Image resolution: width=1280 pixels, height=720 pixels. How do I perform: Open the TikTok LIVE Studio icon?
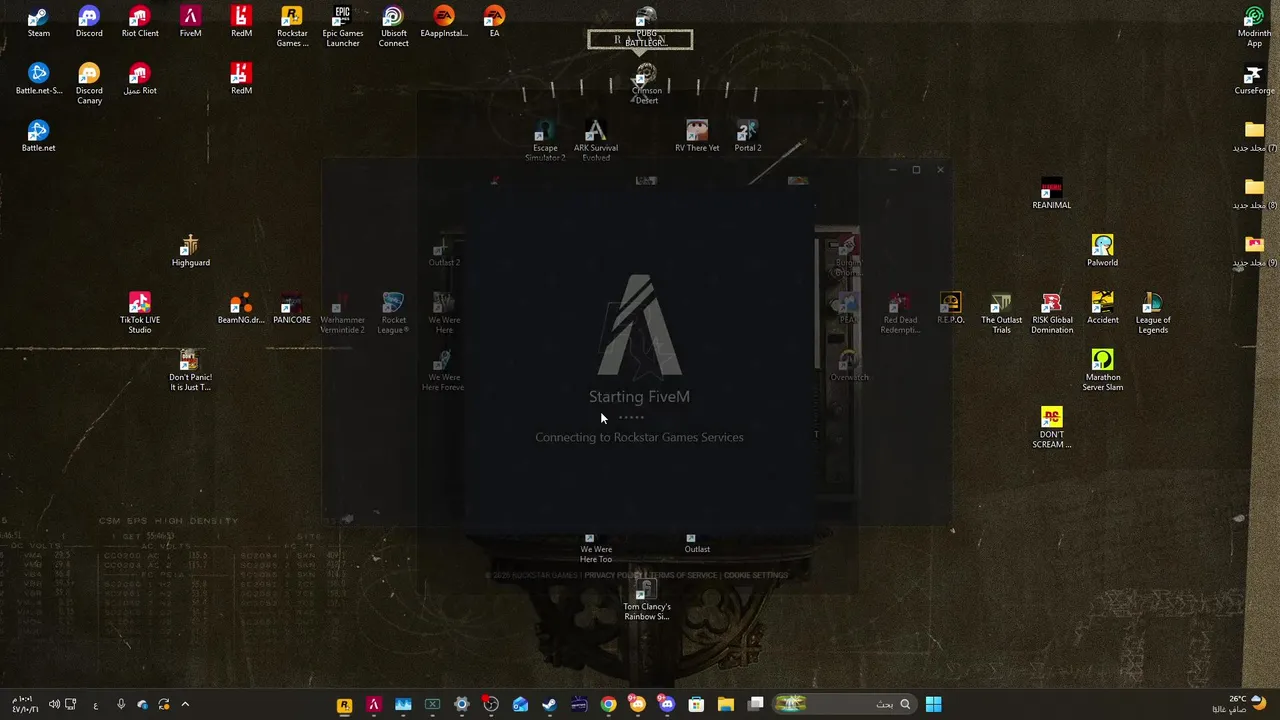pyautogui.click(x=140, y=313)
